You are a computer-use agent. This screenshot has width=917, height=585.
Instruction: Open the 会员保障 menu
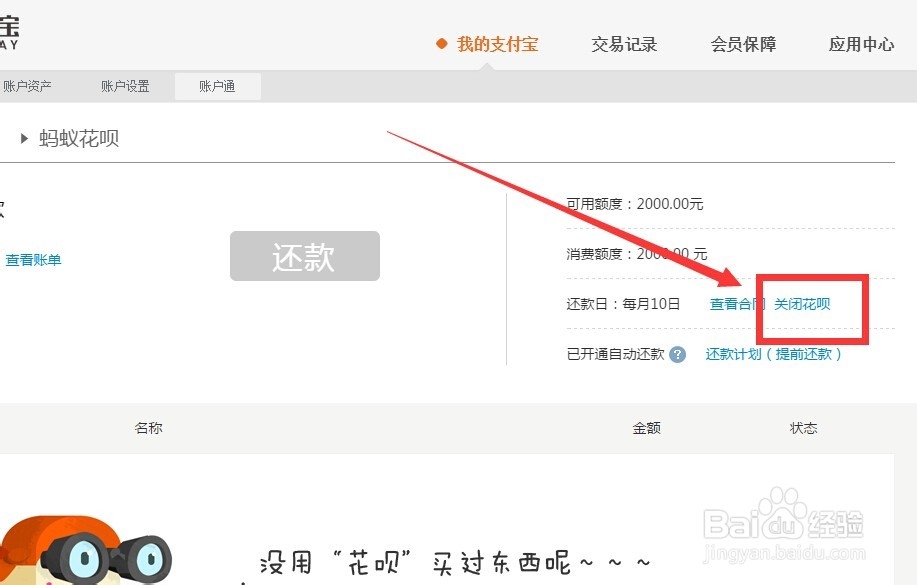(742, 44)
